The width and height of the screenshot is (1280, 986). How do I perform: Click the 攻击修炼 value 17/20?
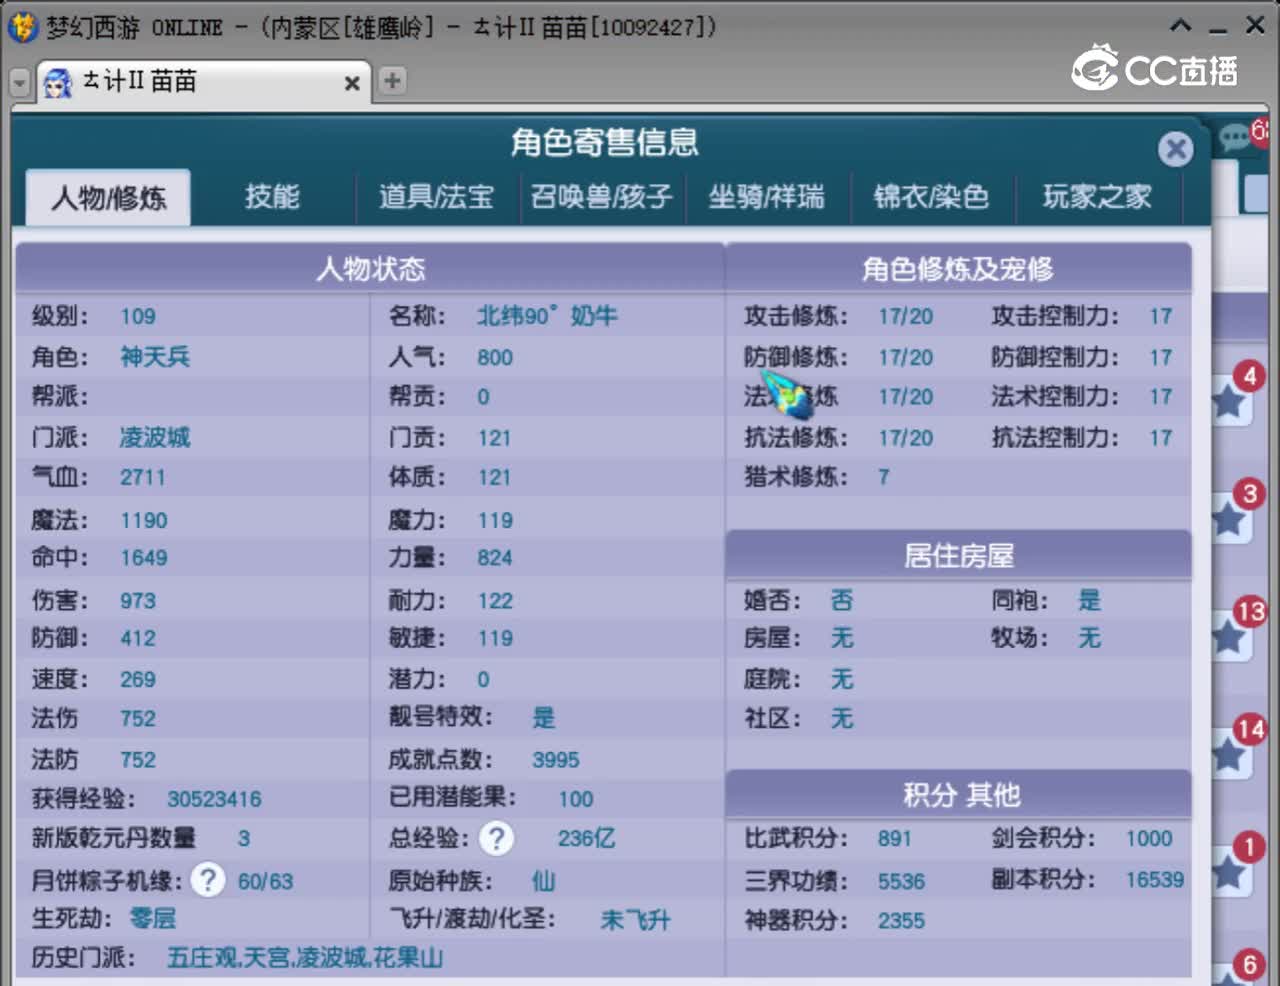(906, 317)
